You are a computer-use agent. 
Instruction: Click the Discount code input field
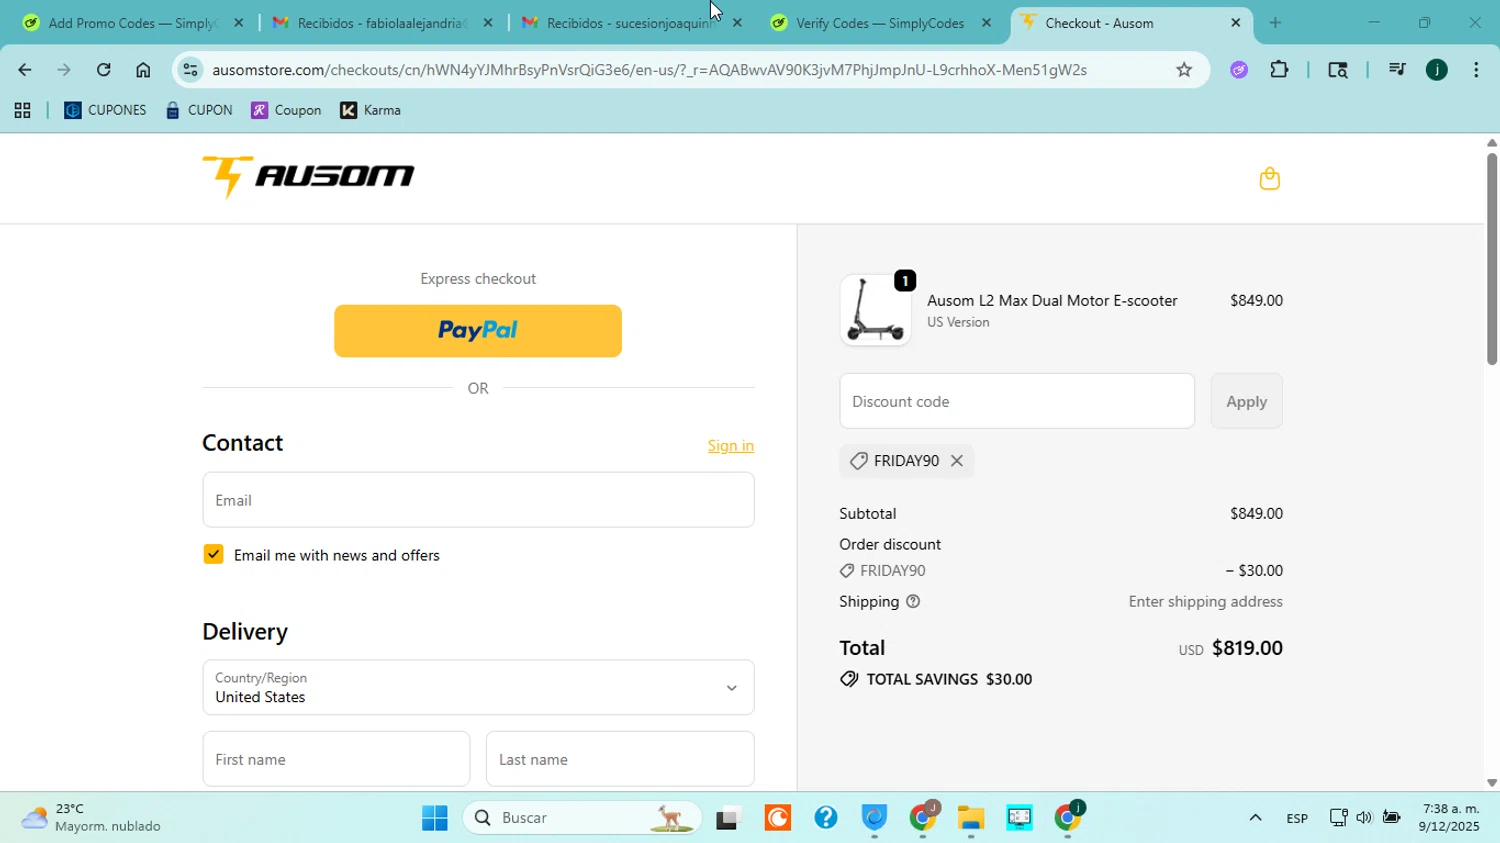[1017, 401]
